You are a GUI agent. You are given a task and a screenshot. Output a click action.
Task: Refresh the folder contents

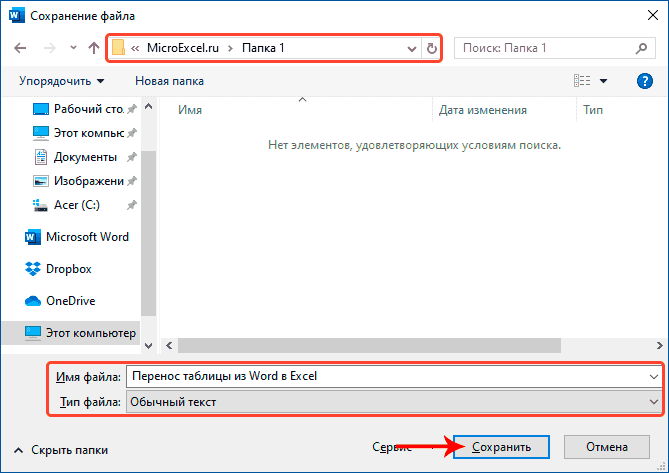[x=431, y=49]
